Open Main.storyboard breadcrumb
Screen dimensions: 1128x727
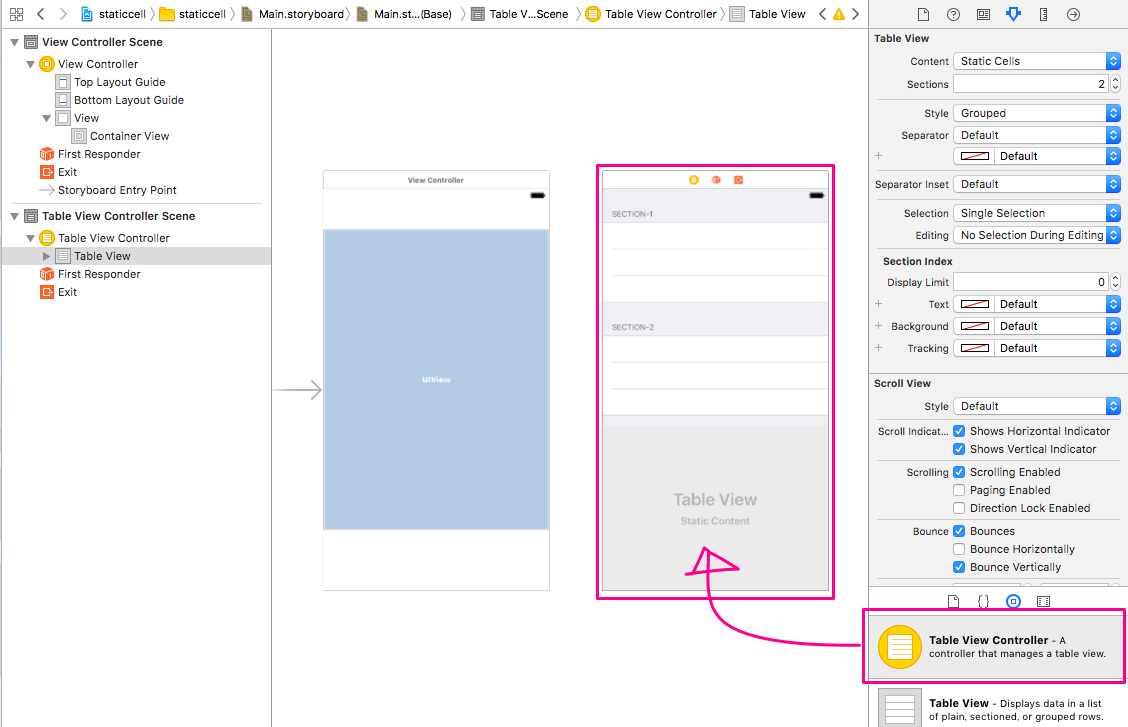coord(293,14)
